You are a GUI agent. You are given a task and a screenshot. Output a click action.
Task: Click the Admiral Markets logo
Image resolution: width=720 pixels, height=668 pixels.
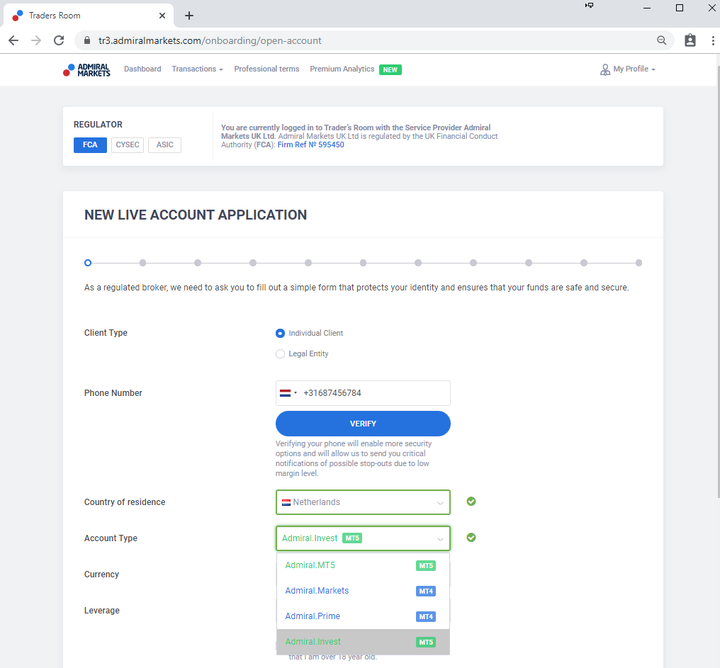coord(87,70)
